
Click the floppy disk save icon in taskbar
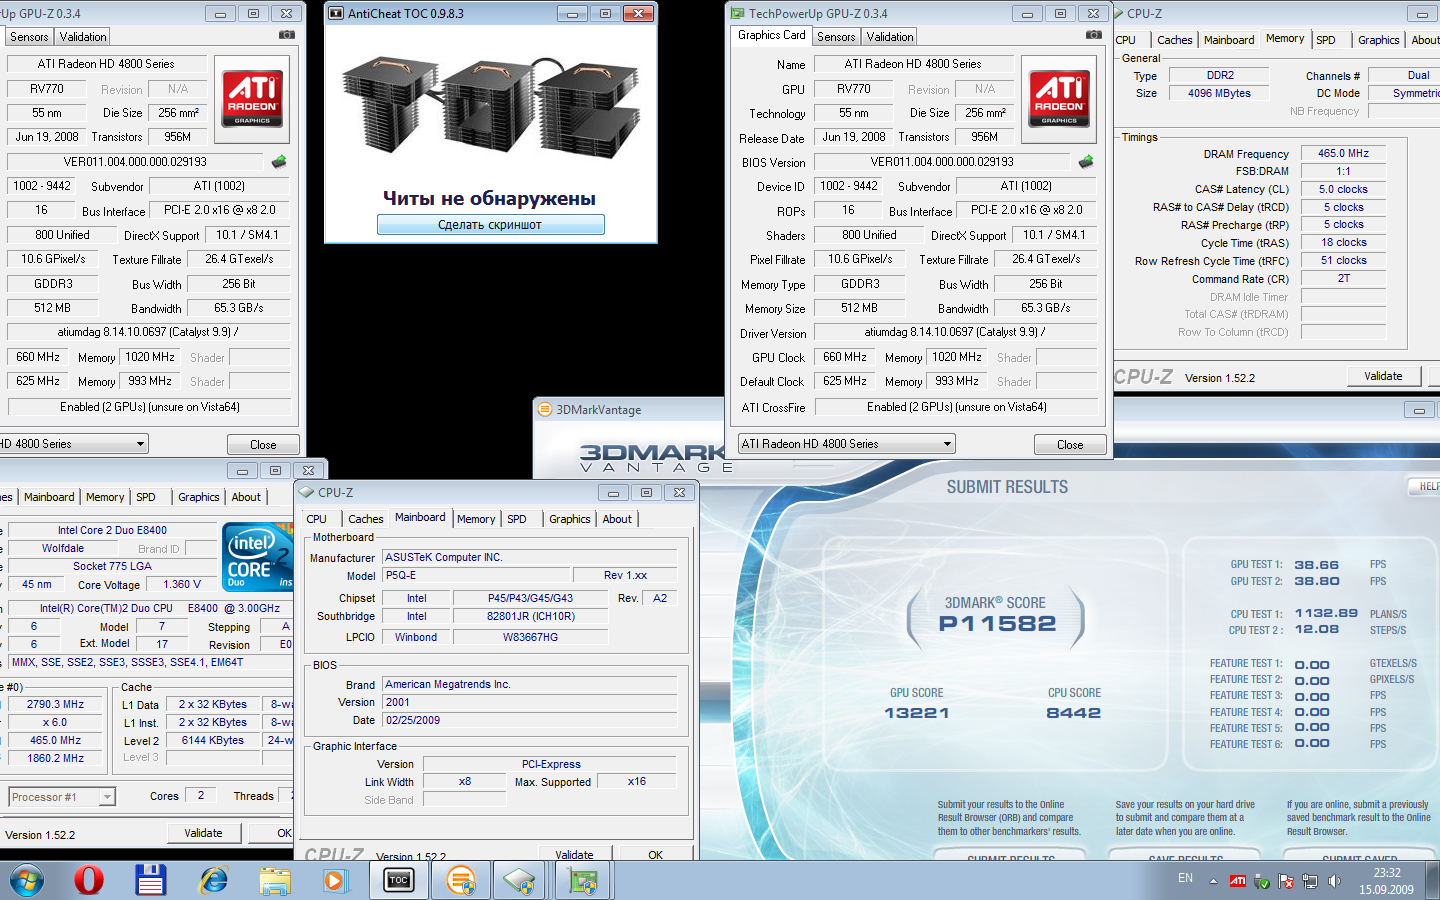click(x=150, y=880)
